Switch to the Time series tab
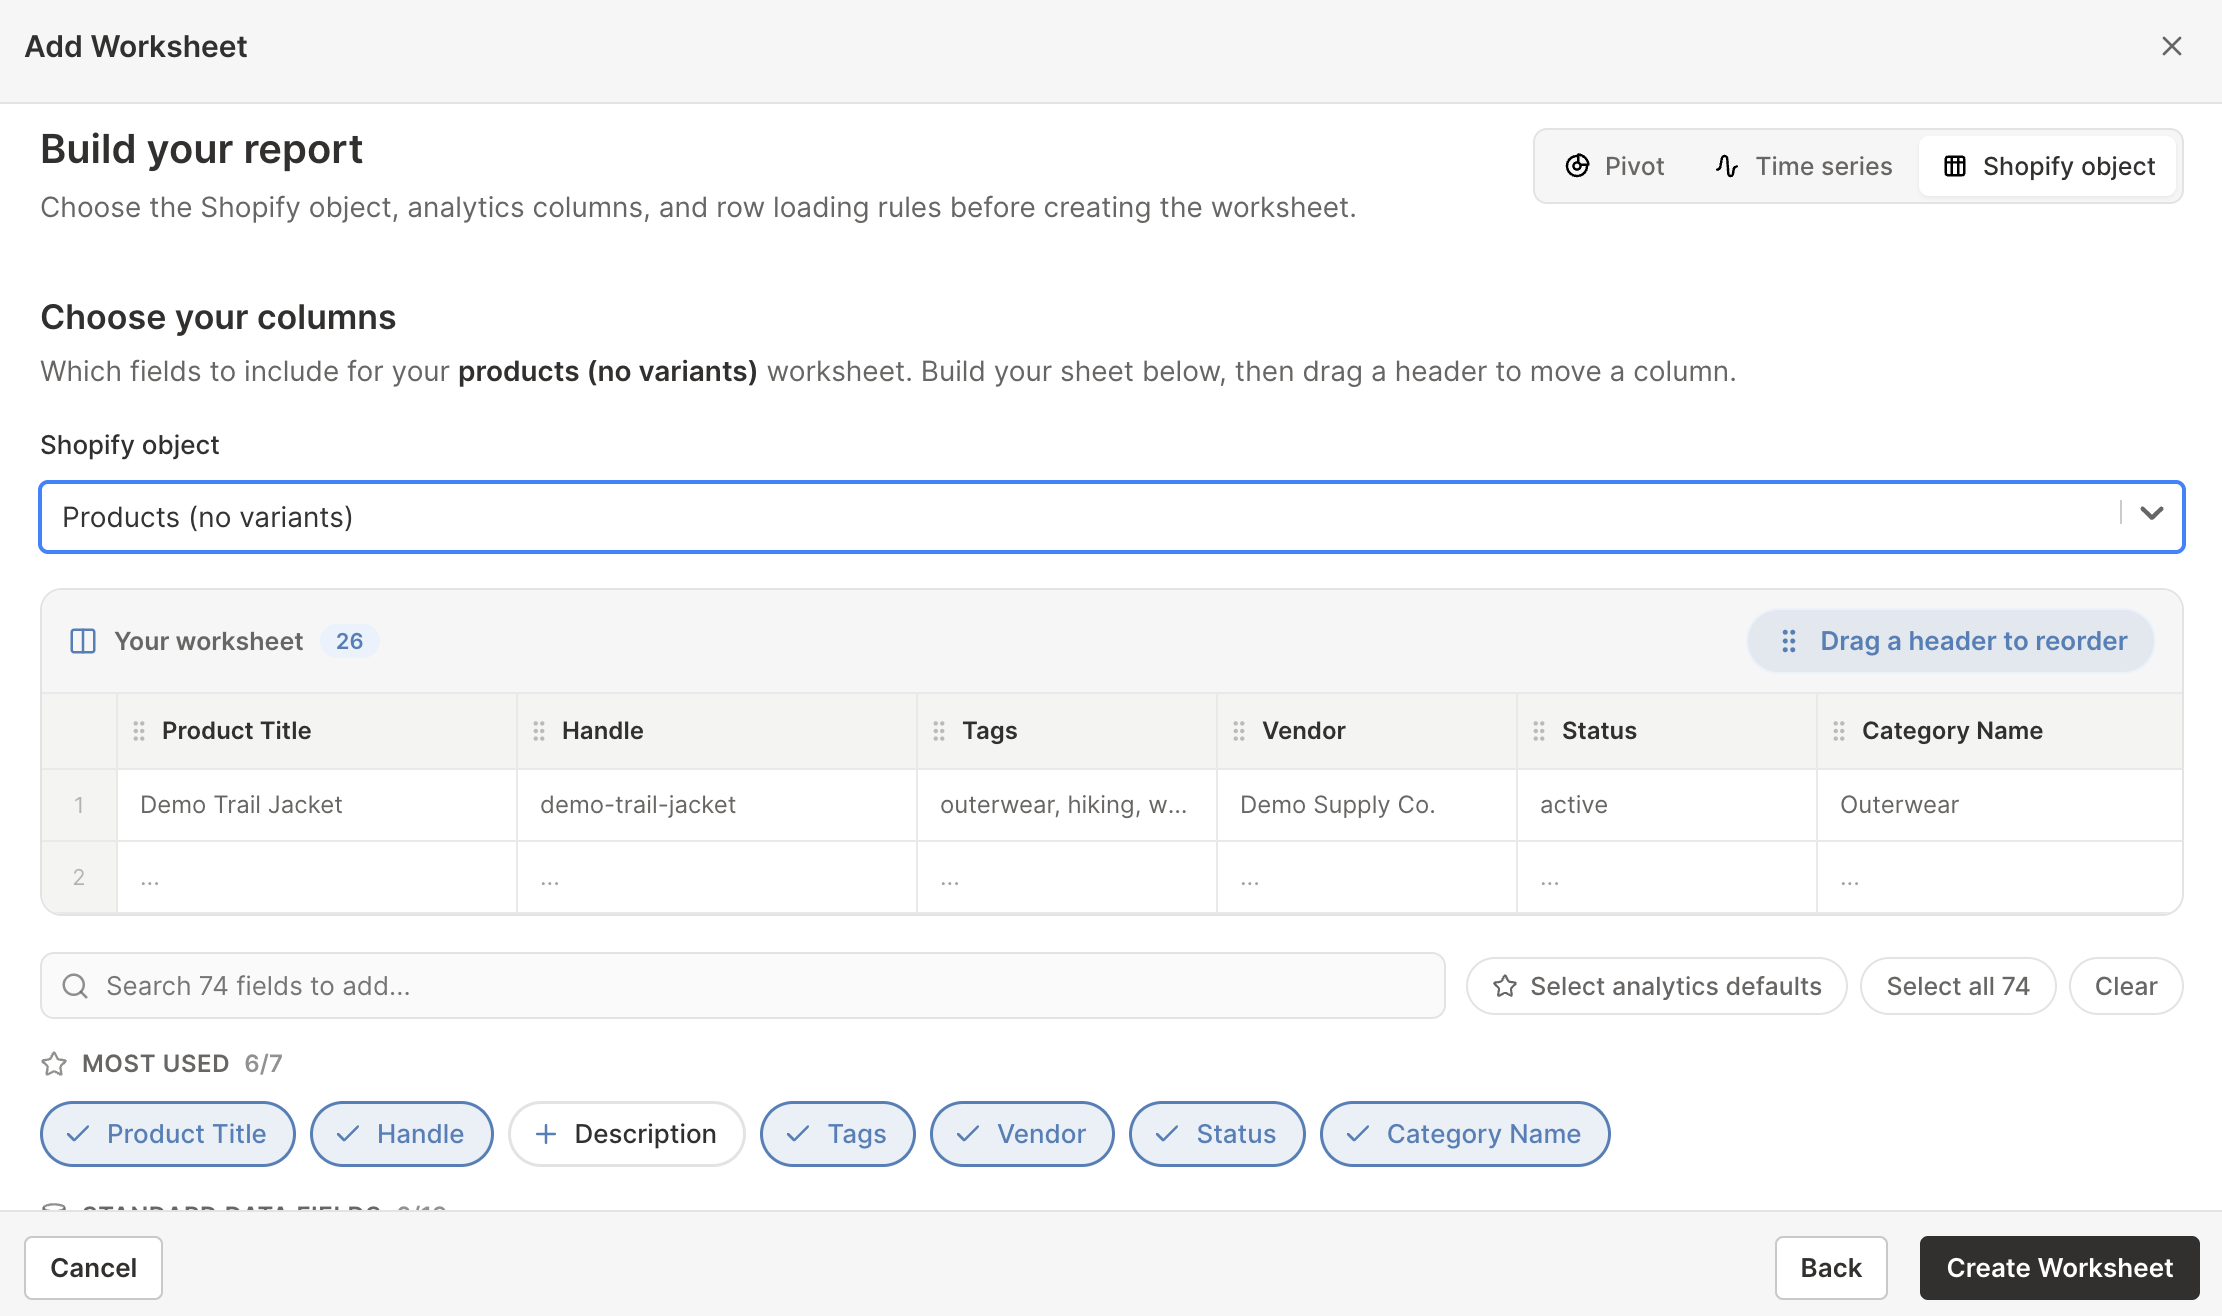The image size is (2222, 1316). click(x=1803, y=166)
